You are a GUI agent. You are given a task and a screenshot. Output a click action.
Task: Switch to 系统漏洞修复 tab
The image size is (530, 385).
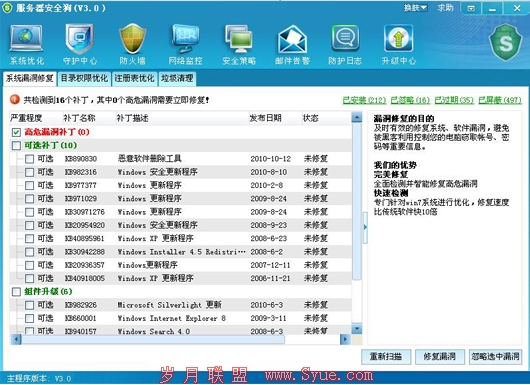pyautogui.click(x=30, y=78)
